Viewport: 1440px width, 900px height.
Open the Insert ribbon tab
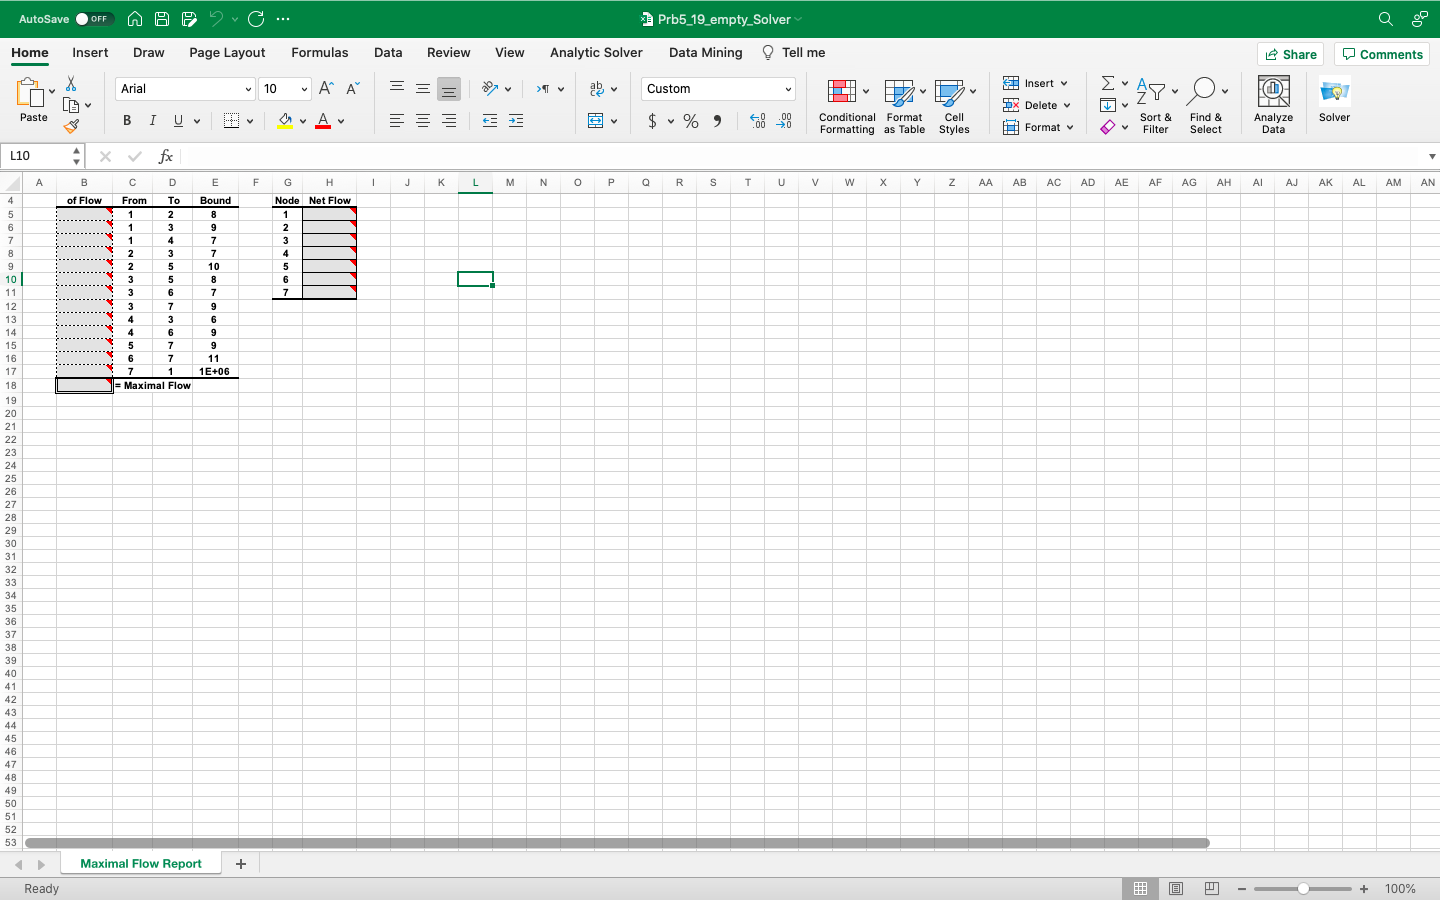(90, 53)
